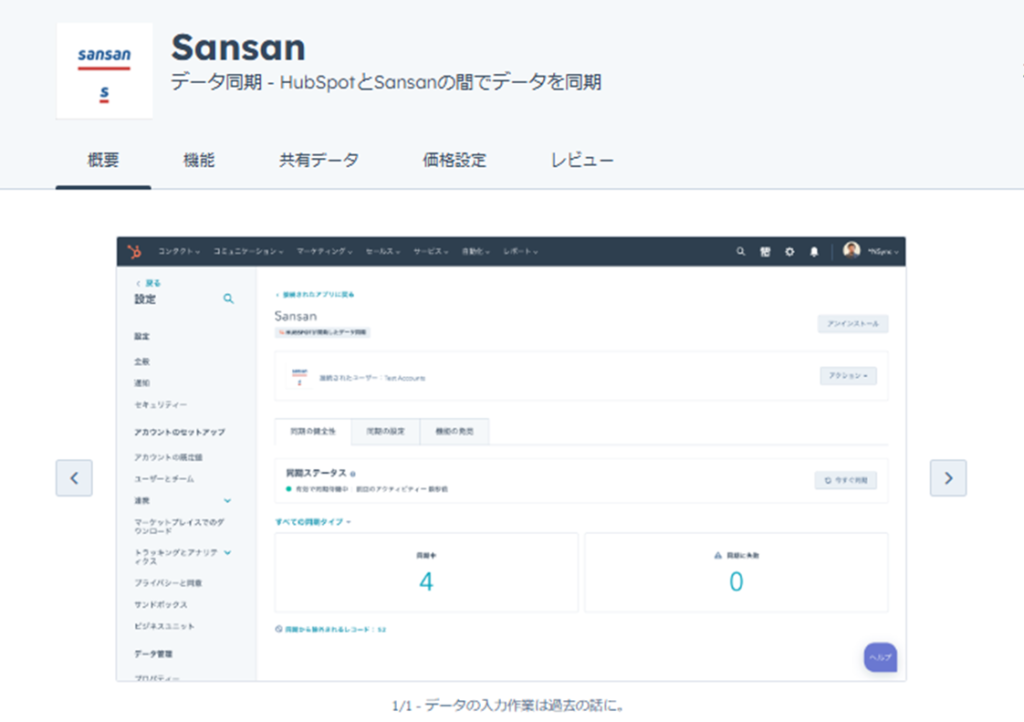This screenshot has width=1024, height=722.
Task: Expand the レポート nav menu
Action: [520, 251]
